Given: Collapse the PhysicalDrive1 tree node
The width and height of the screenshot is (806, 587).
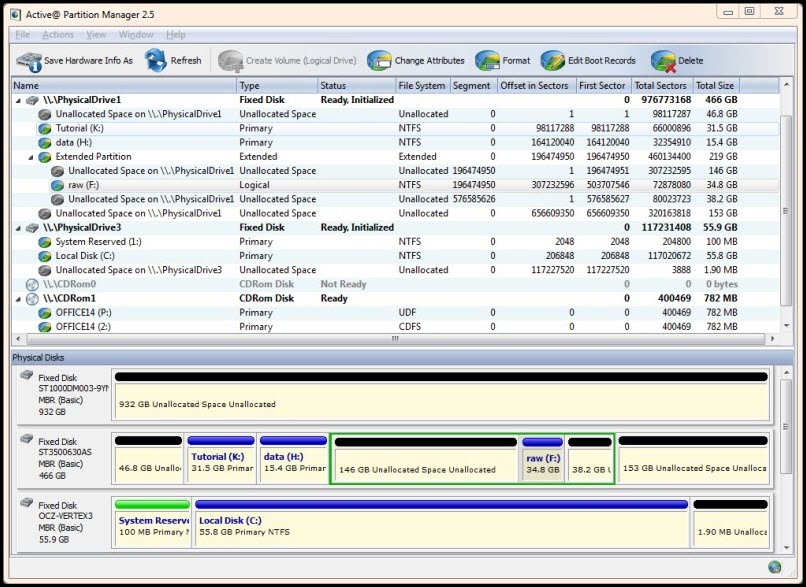Looking at the screenshot, I should click(x=19, y=101).
